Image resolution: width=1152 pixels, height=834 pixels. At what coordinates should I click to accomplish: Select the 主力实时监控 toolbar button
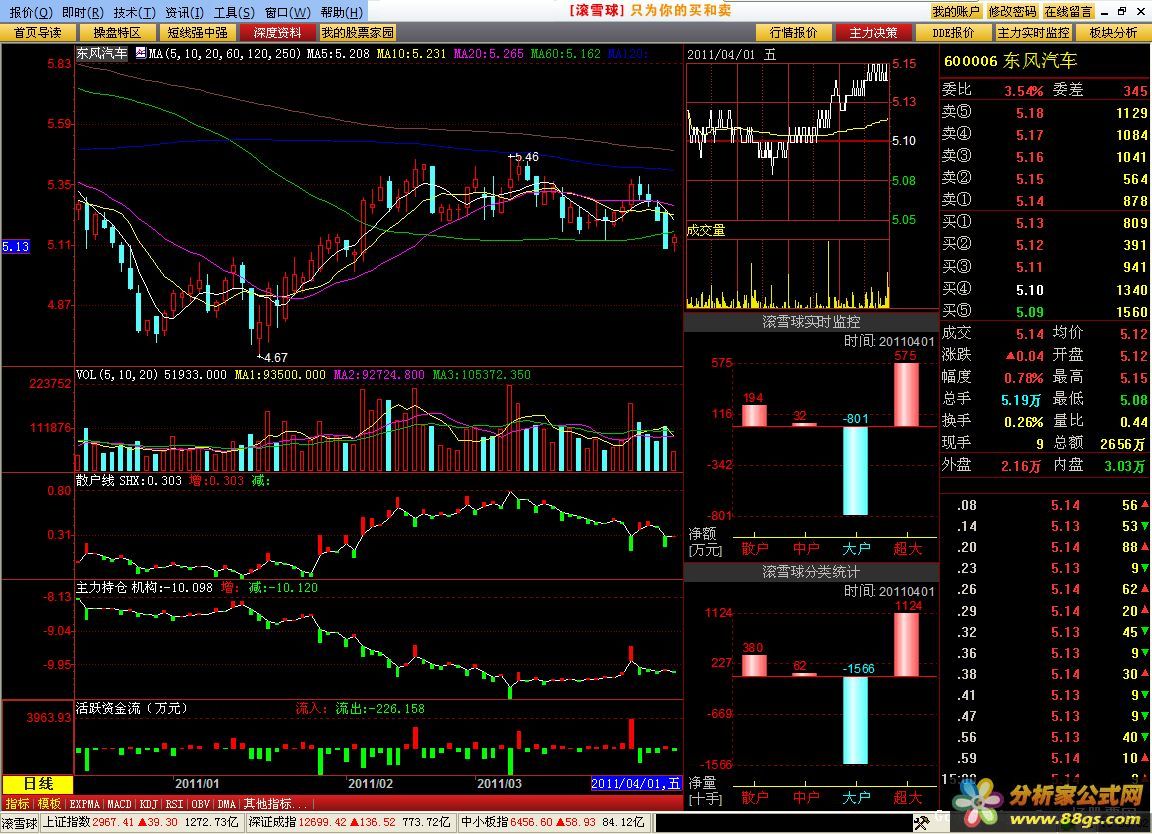click(1033, 33)
